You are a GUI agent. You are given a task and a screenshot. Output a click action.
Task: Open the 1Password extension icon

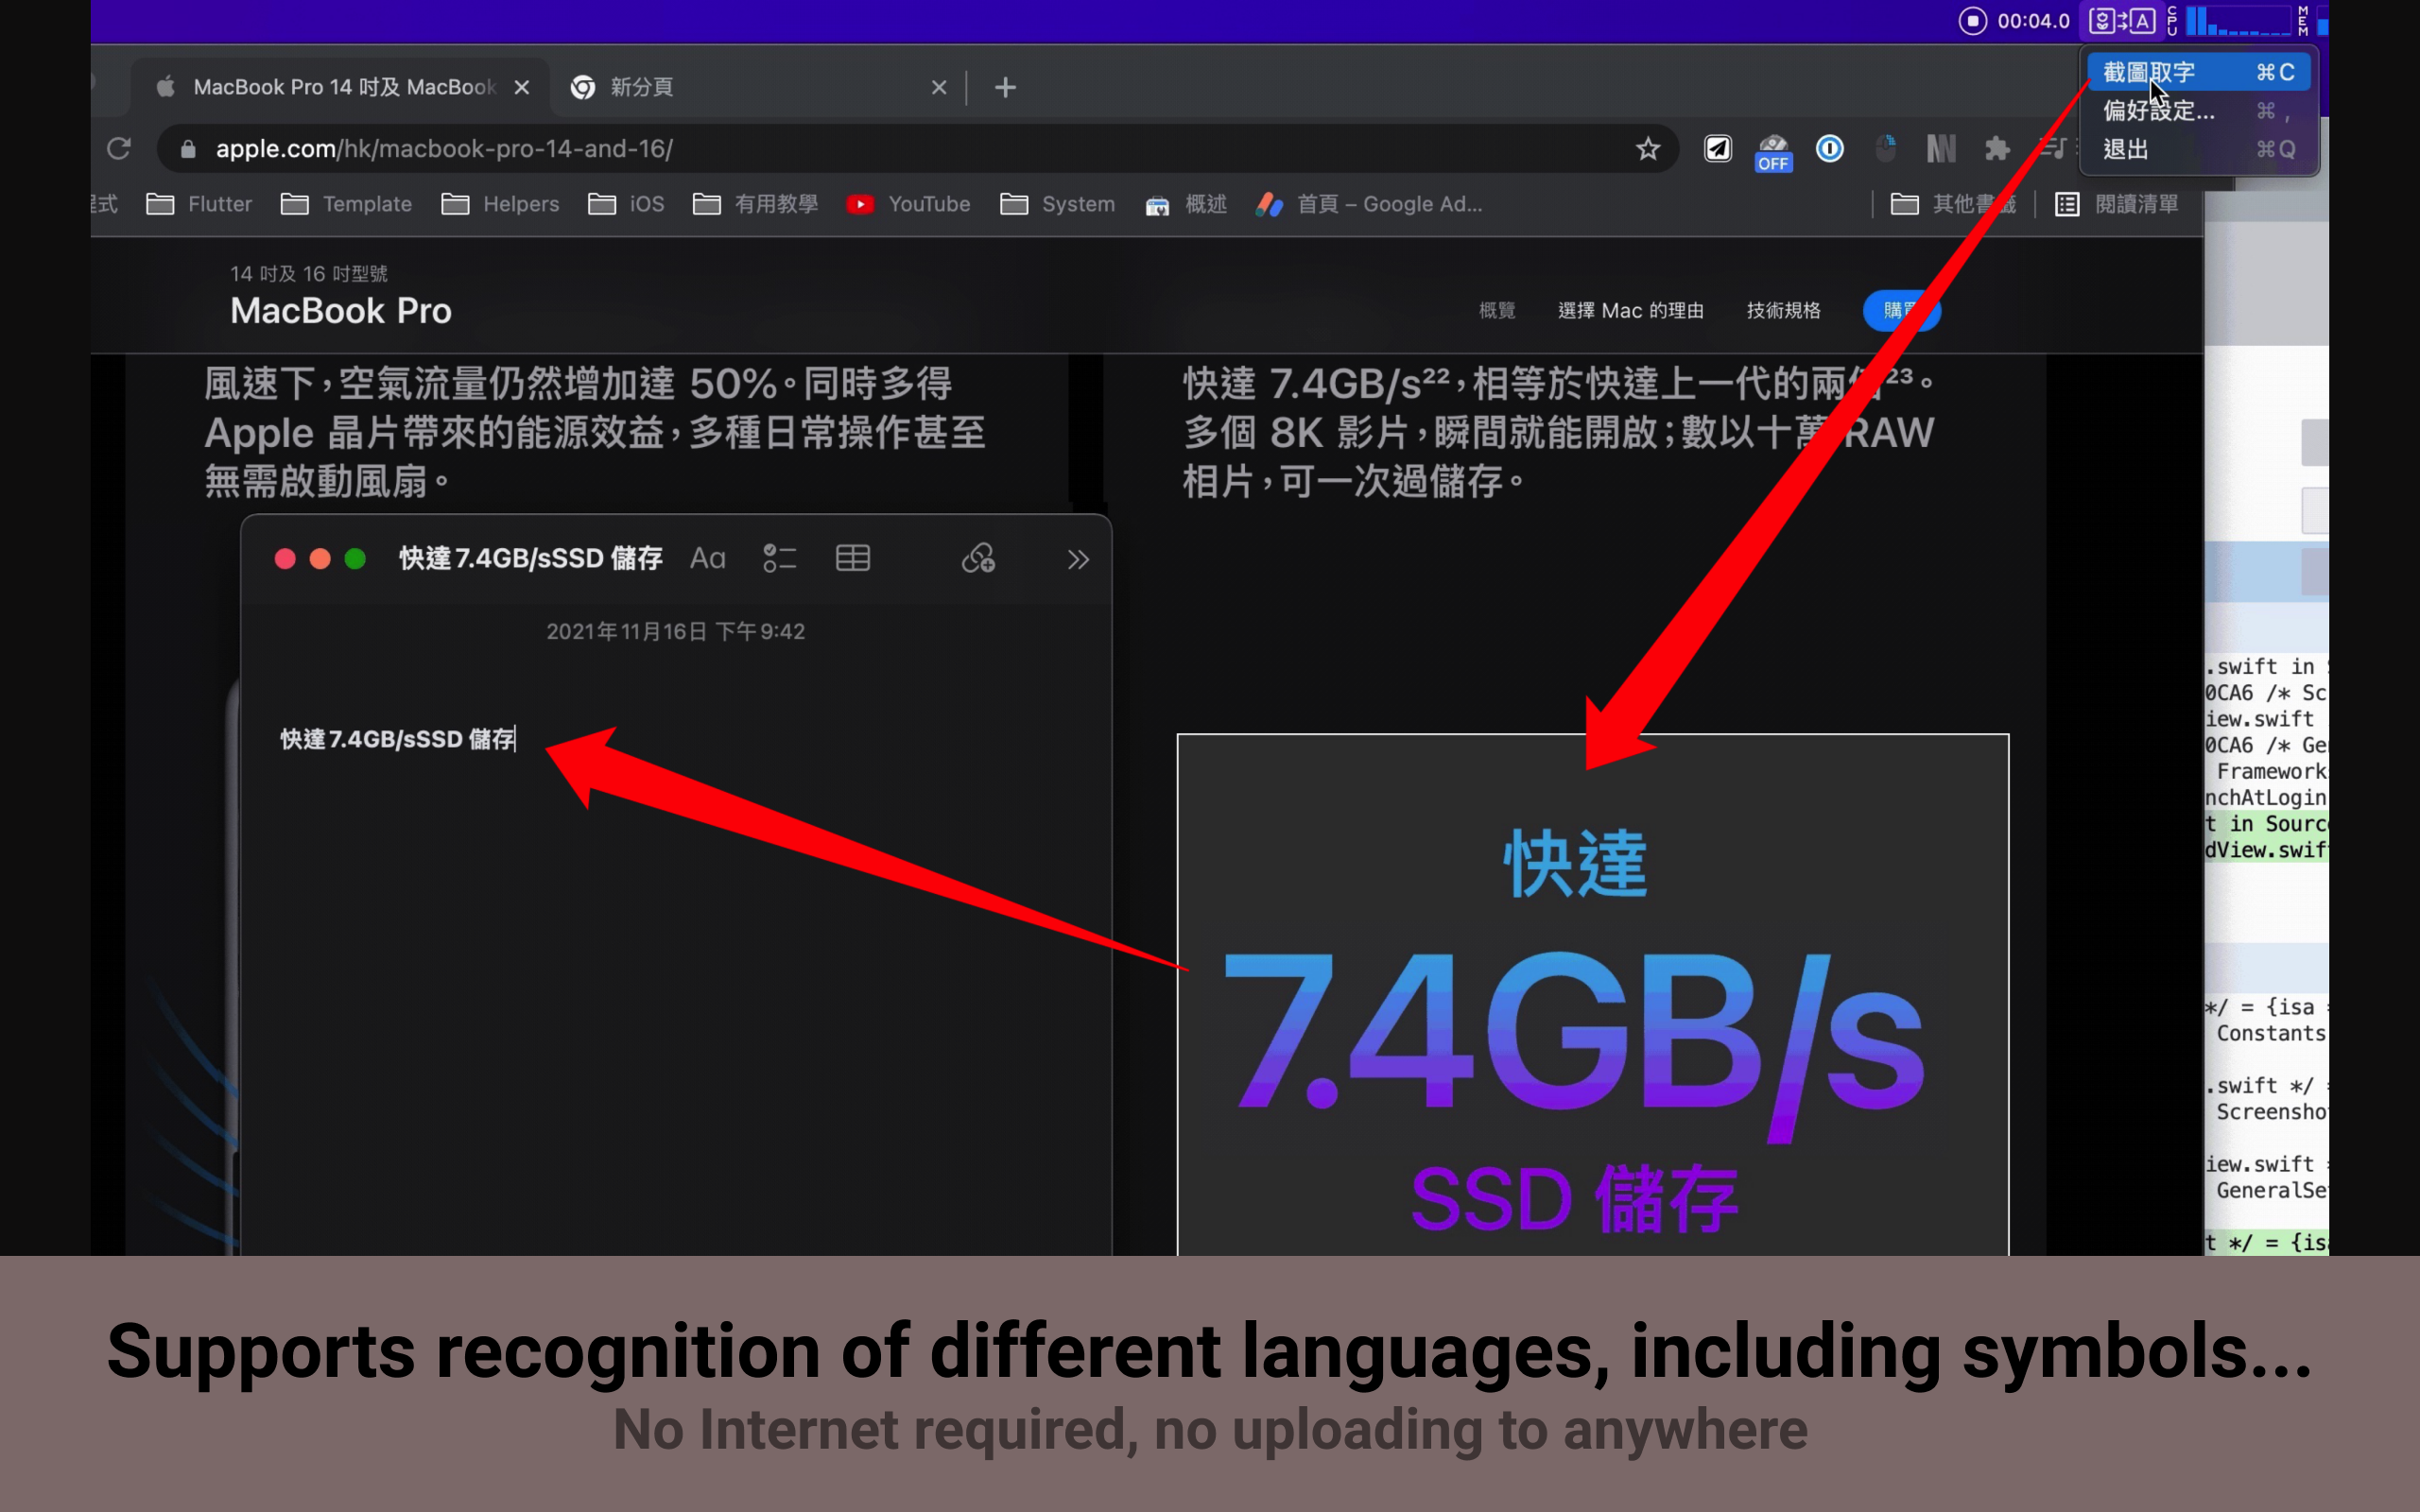pos(1829,149)
